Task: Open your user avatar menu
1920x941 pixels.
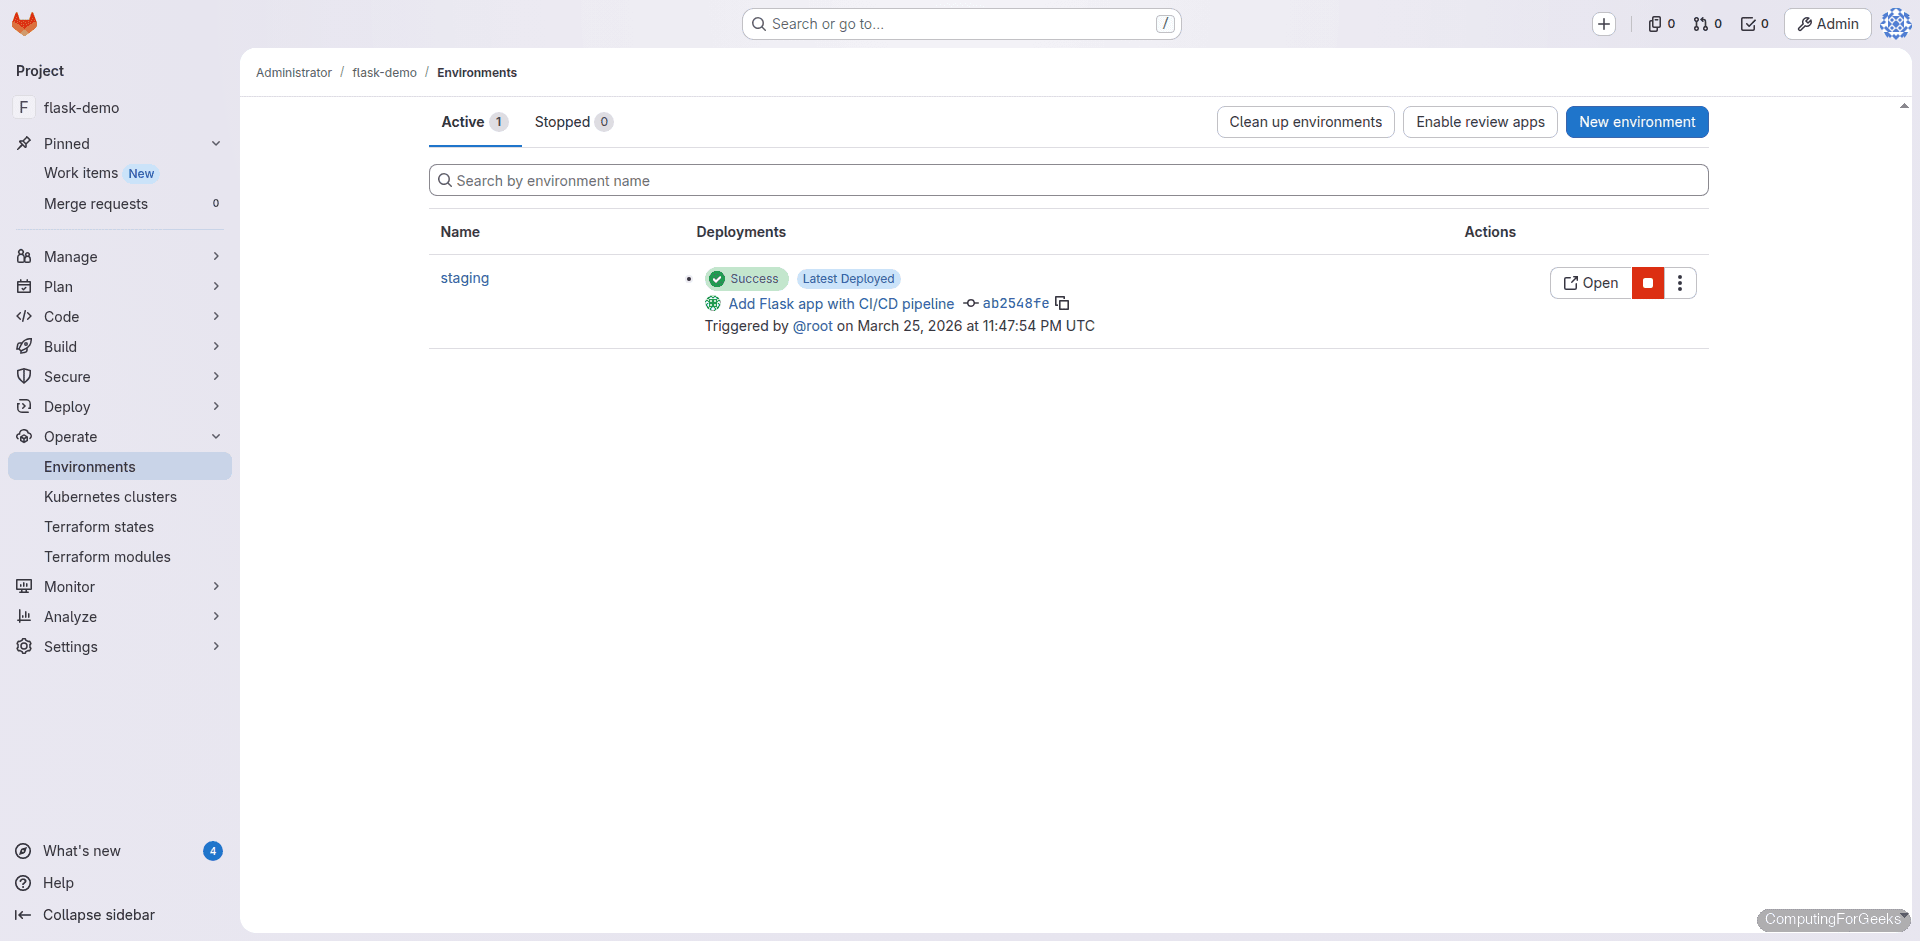Action: (1896, 23)
